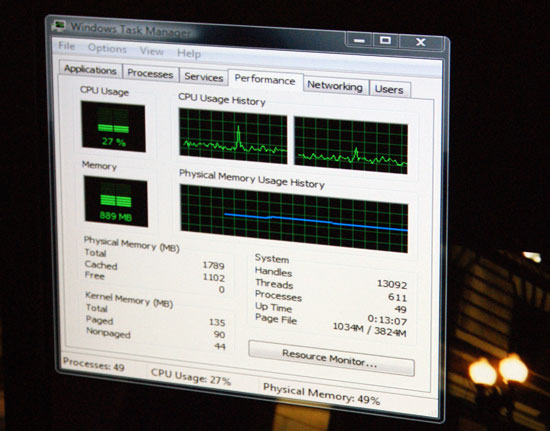Select the Performance tab
The width and height of the screenshot is (550, 431).
pyautogui.click(x=265, y=80)
